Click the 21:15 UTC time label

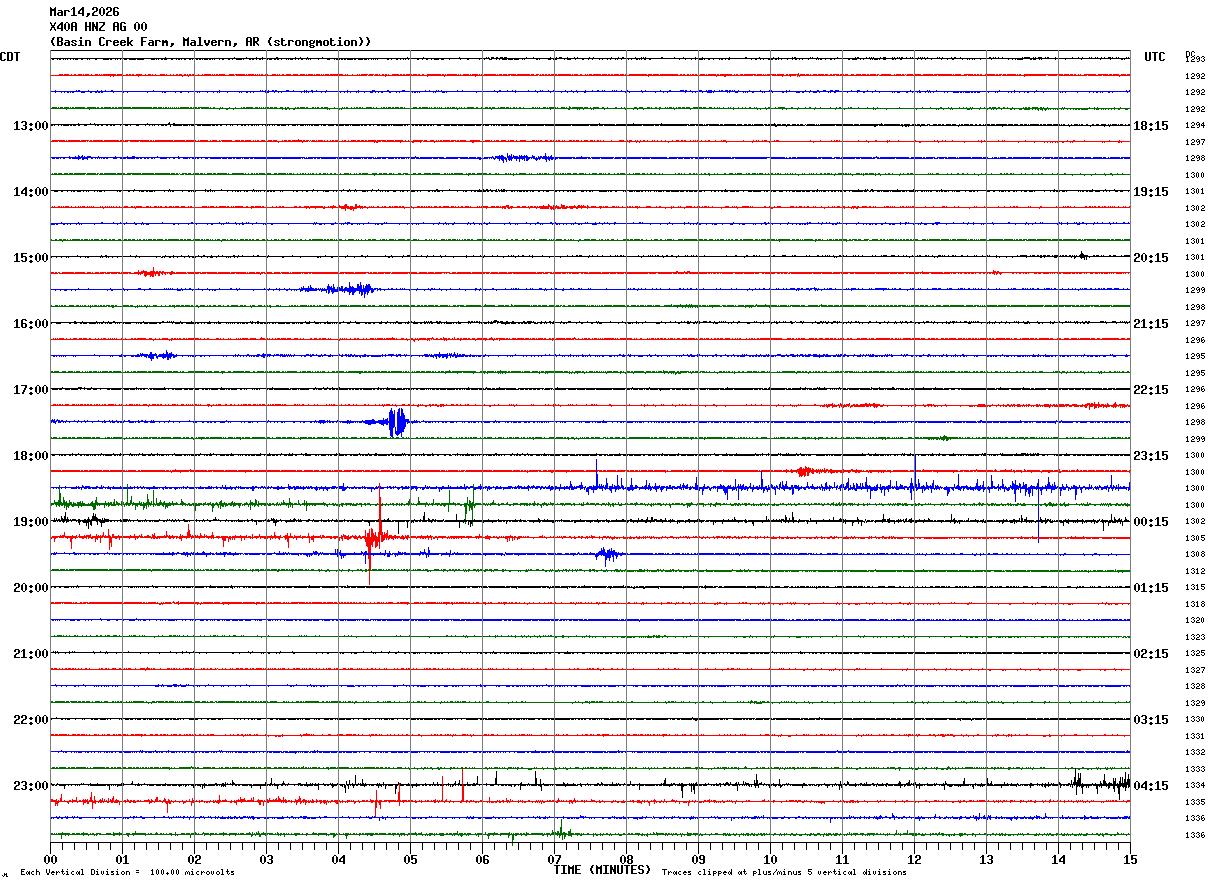point(1151,324)
